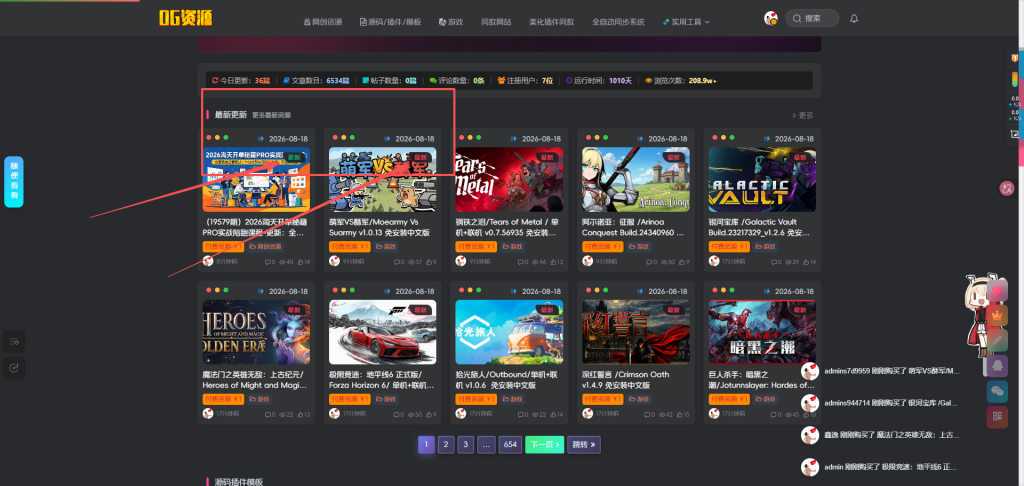Click the like icon on the Tears of Metal card
This screenshot has width=1024, height=486.
552,262
